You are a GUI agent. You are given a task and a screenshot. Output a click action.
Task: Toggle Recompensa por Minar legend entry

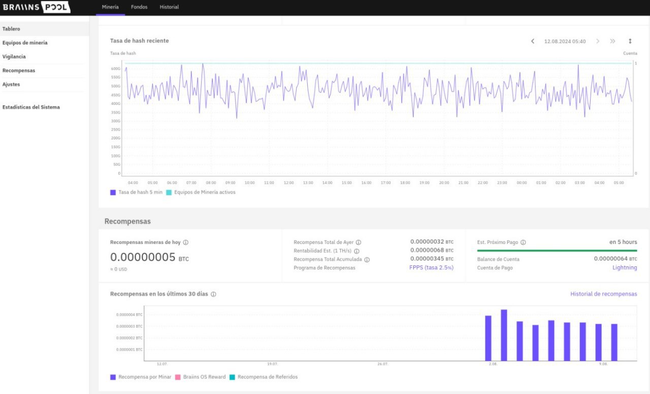click(x=141, y=377)
